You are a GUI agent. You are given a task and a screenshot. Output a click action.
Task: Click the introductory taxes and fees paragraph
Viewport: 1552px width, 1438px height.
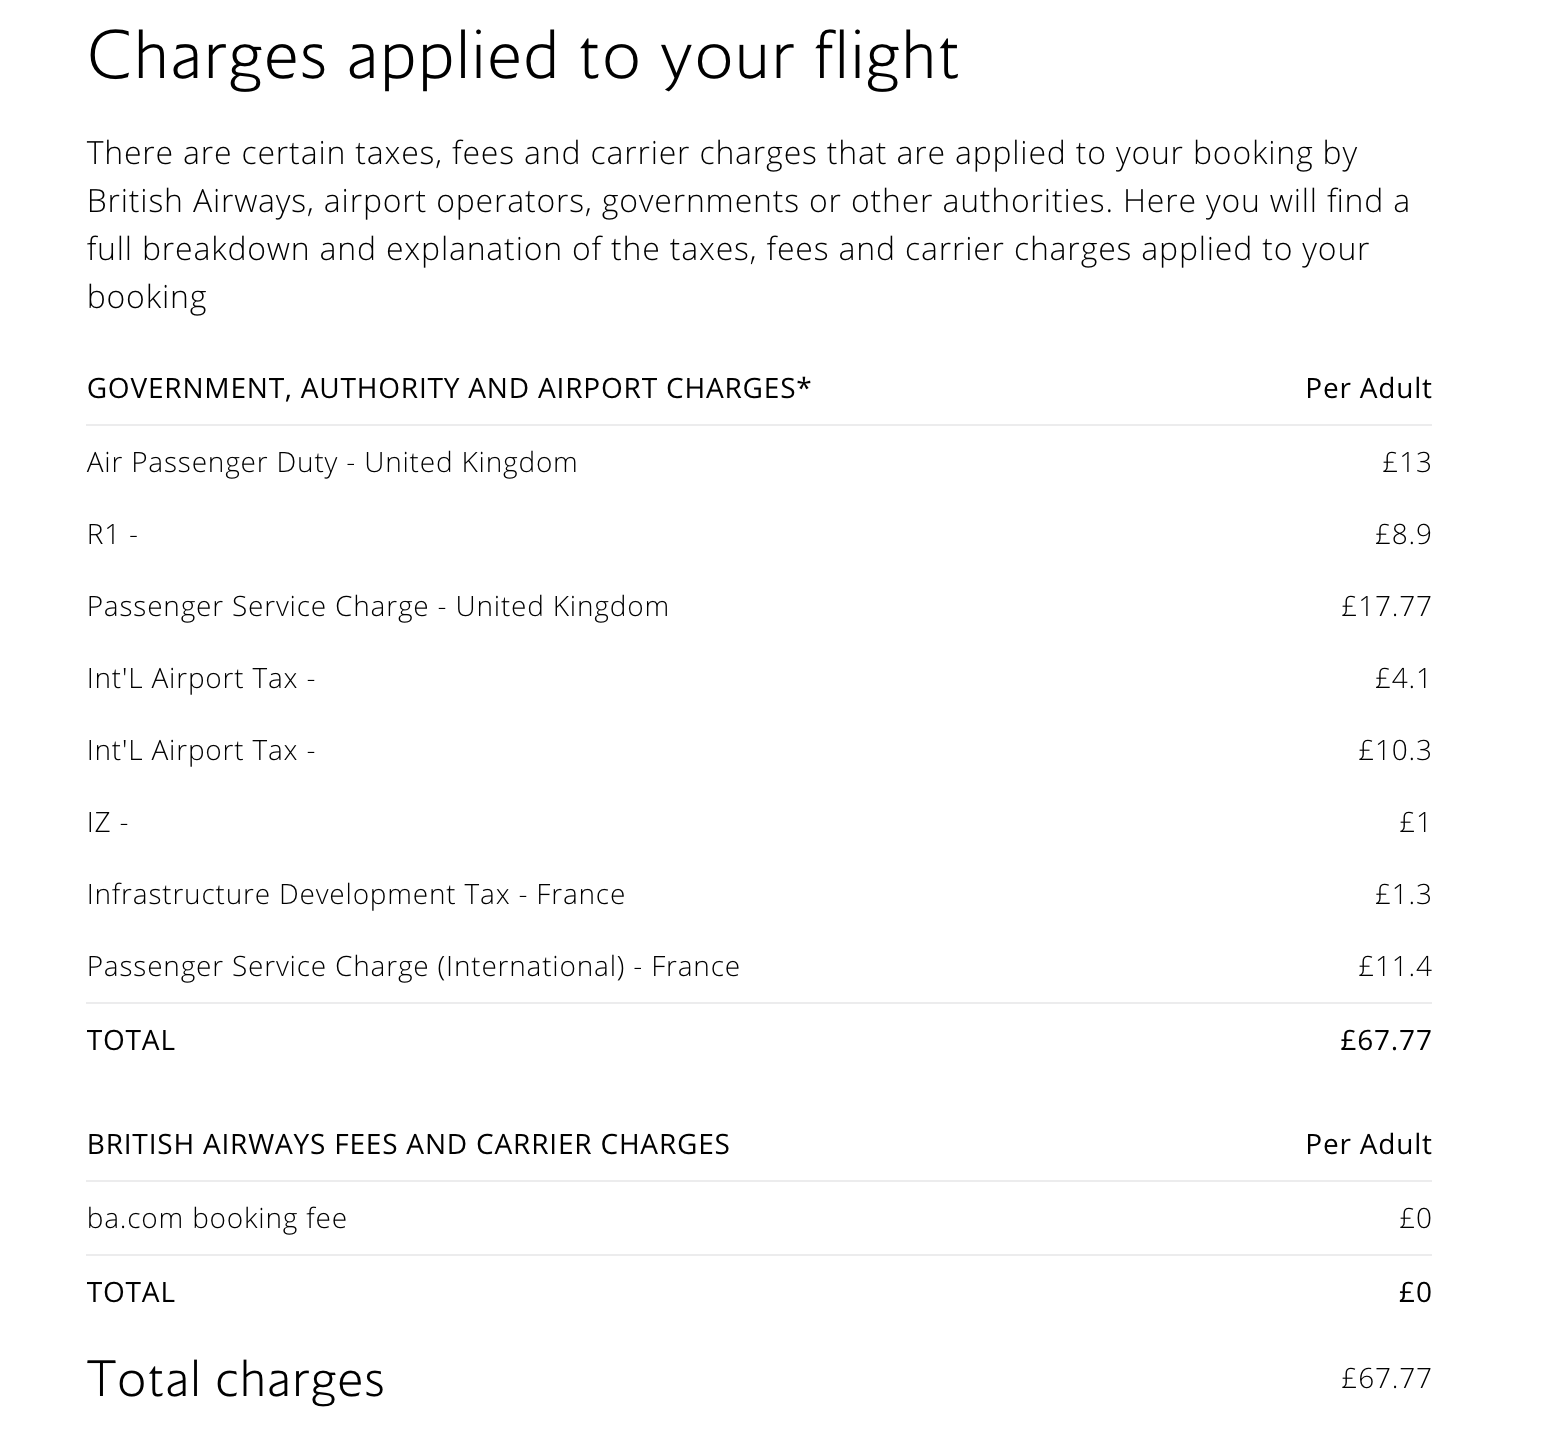748,225
